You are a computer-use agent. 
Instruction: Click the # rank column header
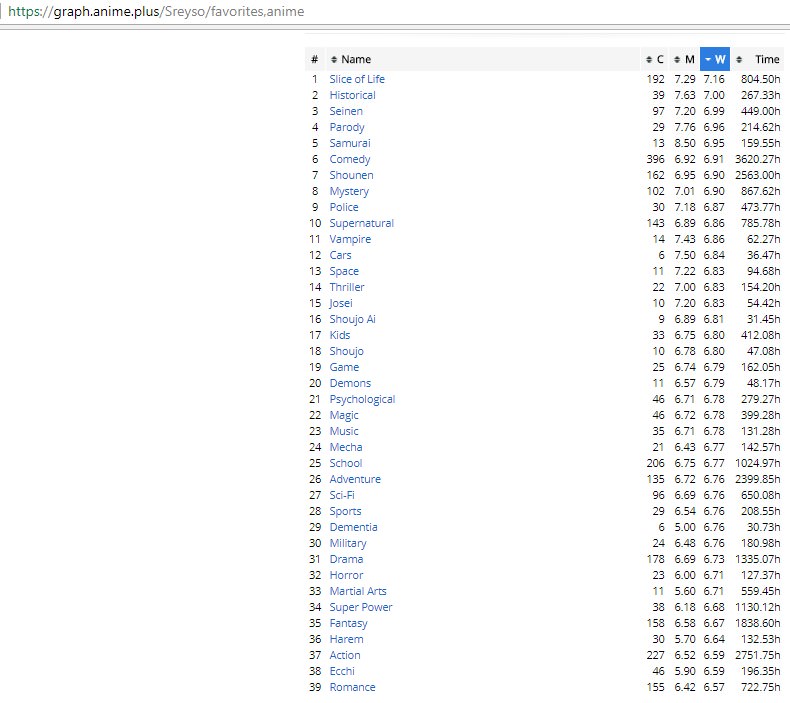click(x=314, y=59)
